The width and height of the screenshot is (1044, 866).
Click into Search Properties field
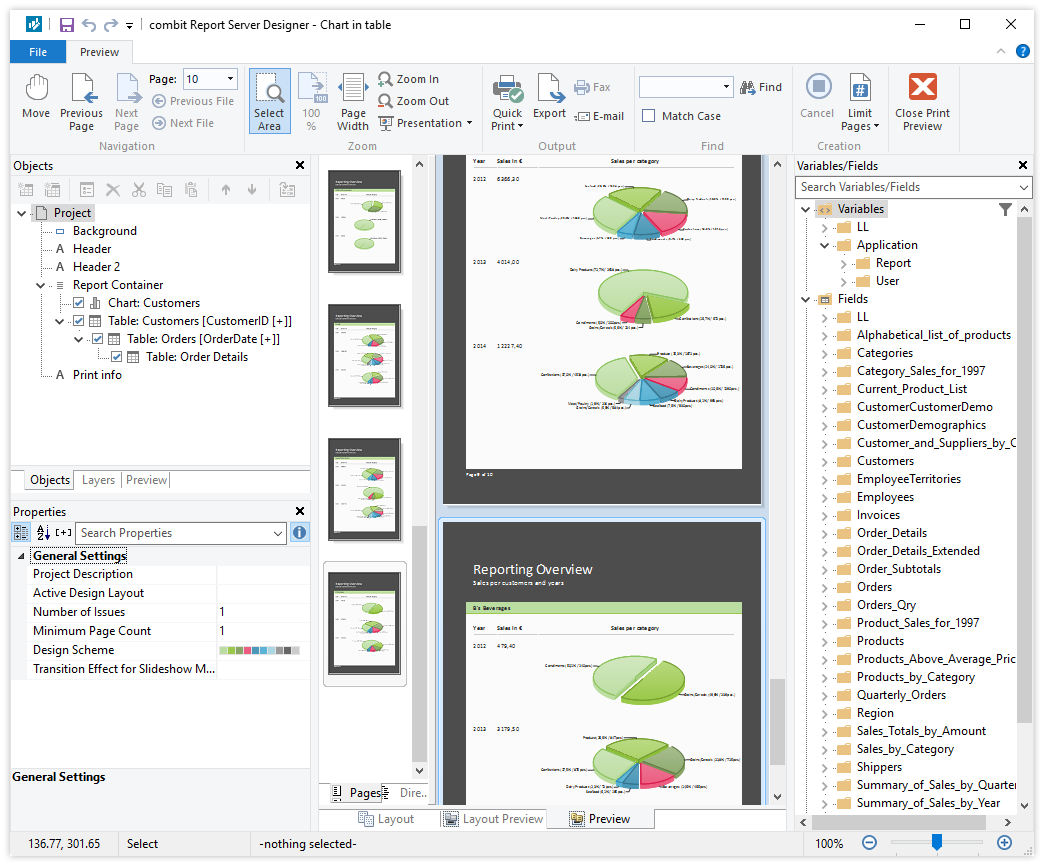coord(173,533)
